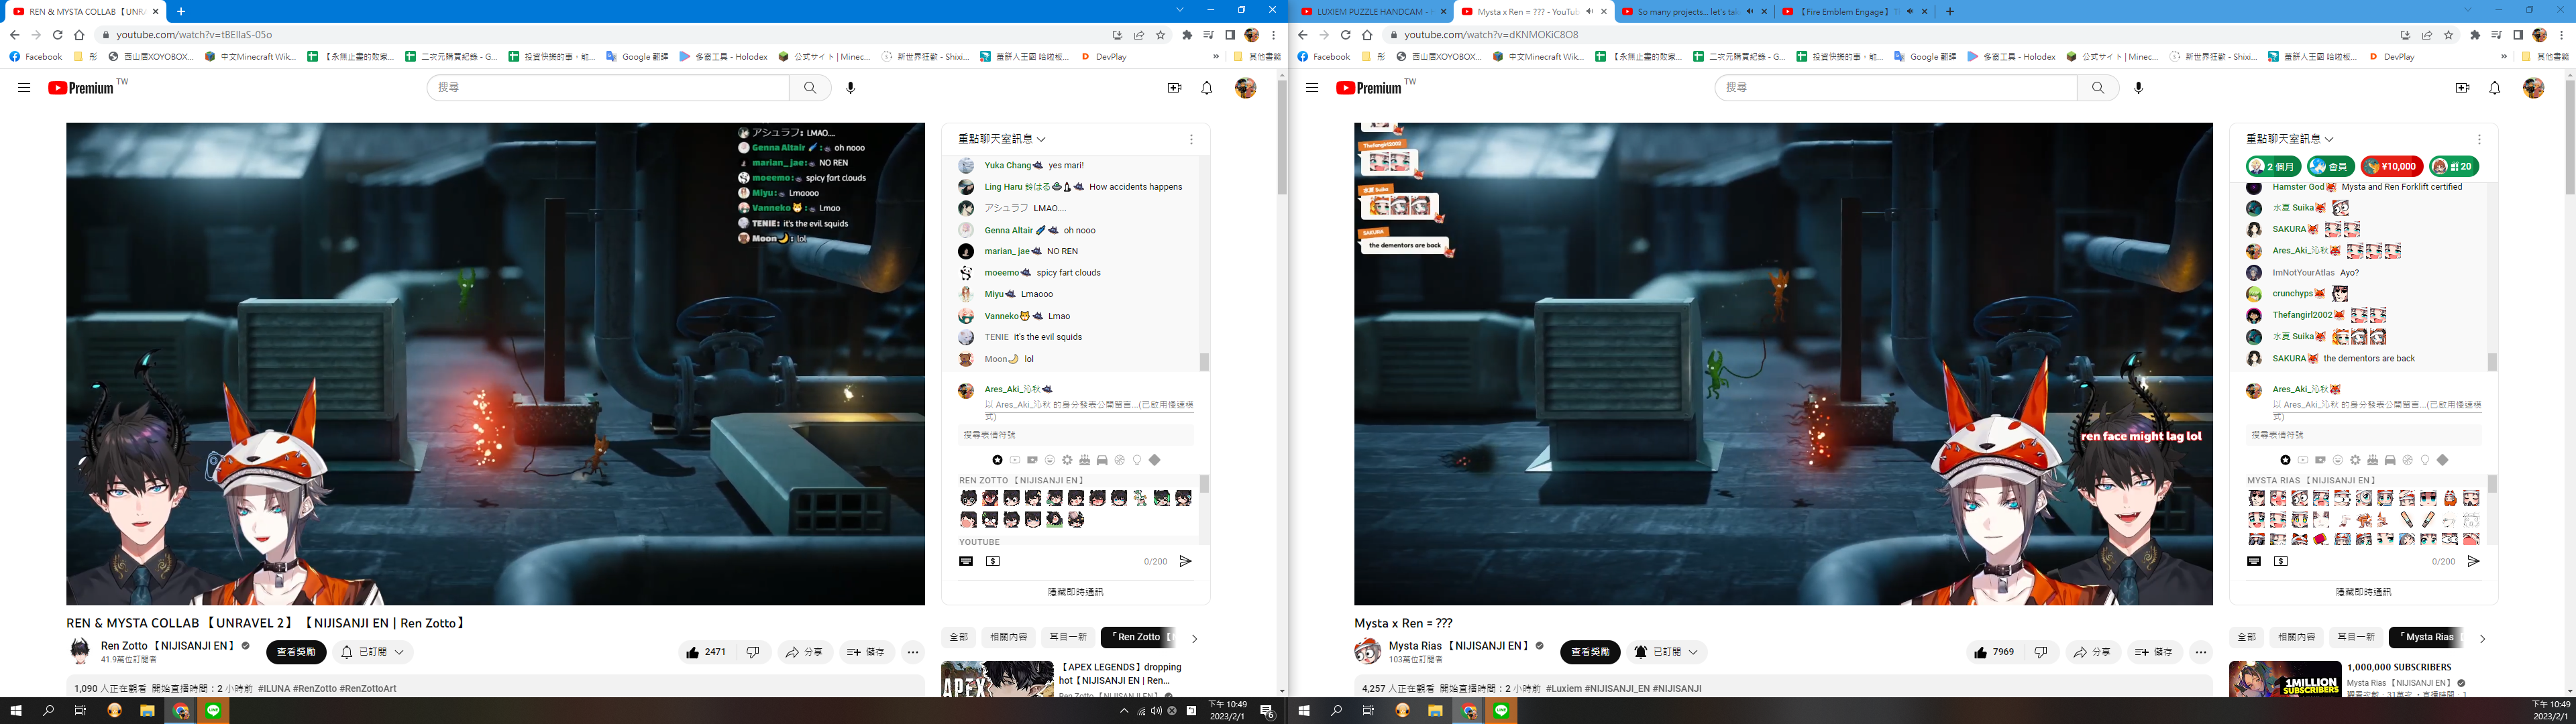2576x724 pixels.
Task: Dislike the Ren Zotto video
Action: coord(752,652)
